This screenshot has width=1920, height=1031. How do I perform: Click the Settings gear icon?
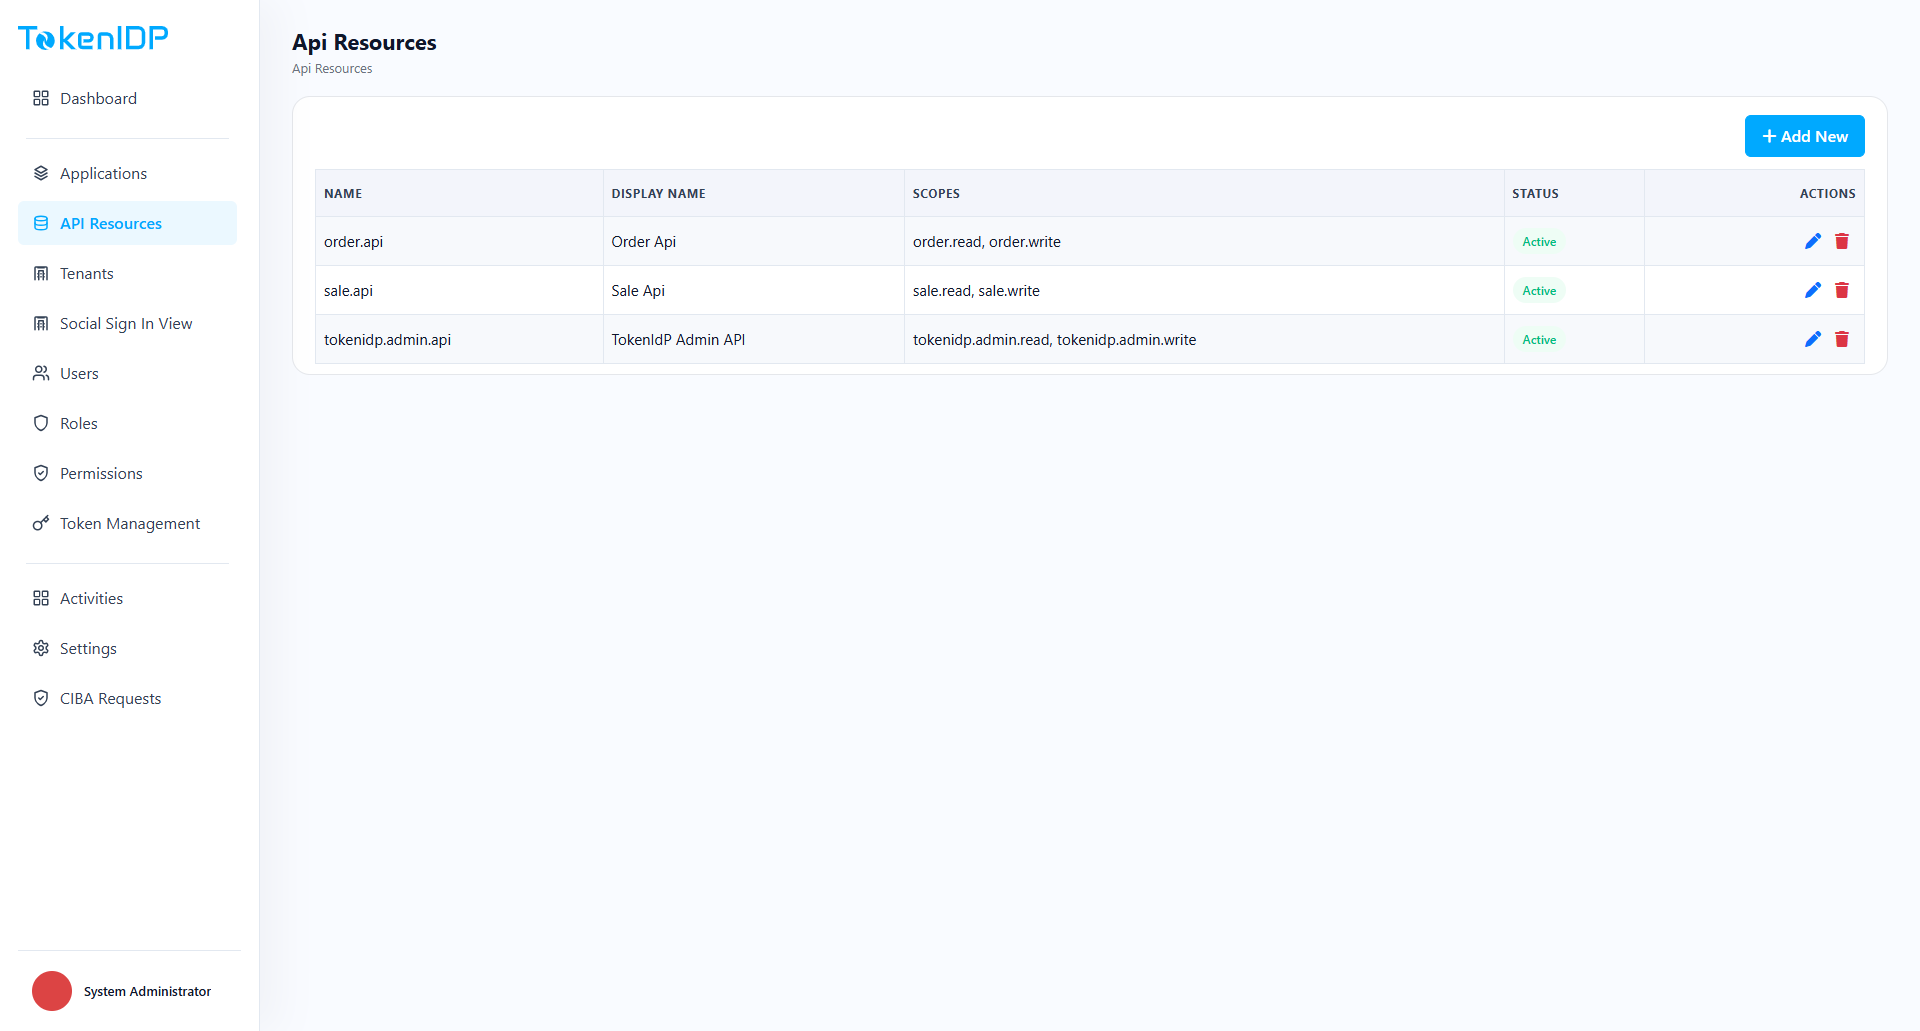click(41, 648)
